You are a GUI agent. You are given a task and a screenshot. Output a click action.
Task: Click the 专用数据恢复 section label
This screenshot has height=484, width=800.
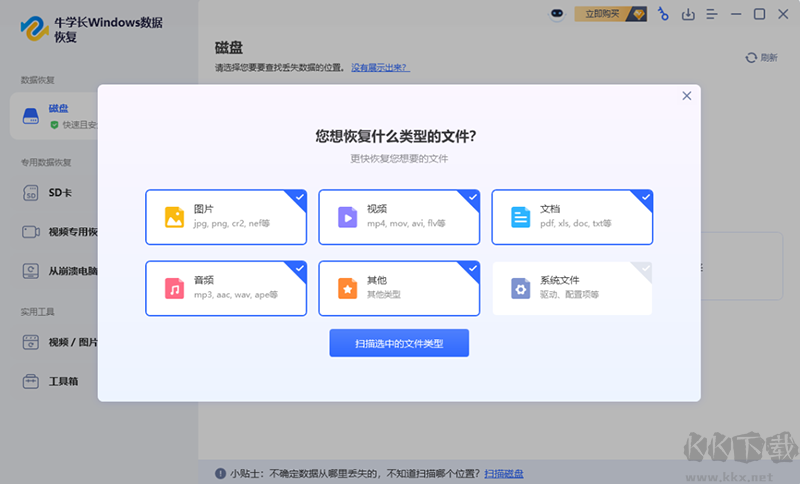tap(46, 163)
